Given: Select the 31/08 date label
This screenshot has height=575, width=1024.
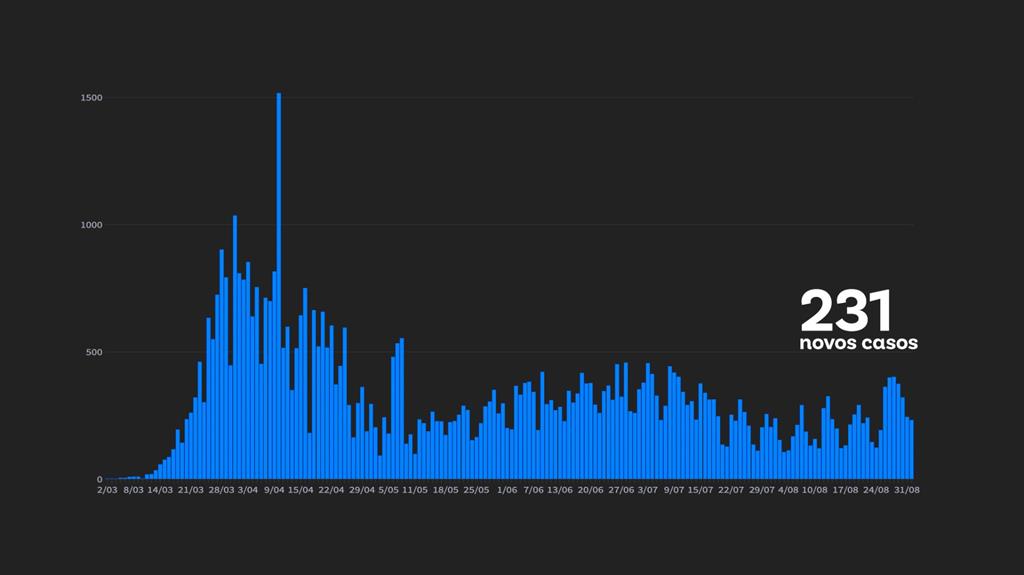Looking at the screenshot, I should click(906, 491).
